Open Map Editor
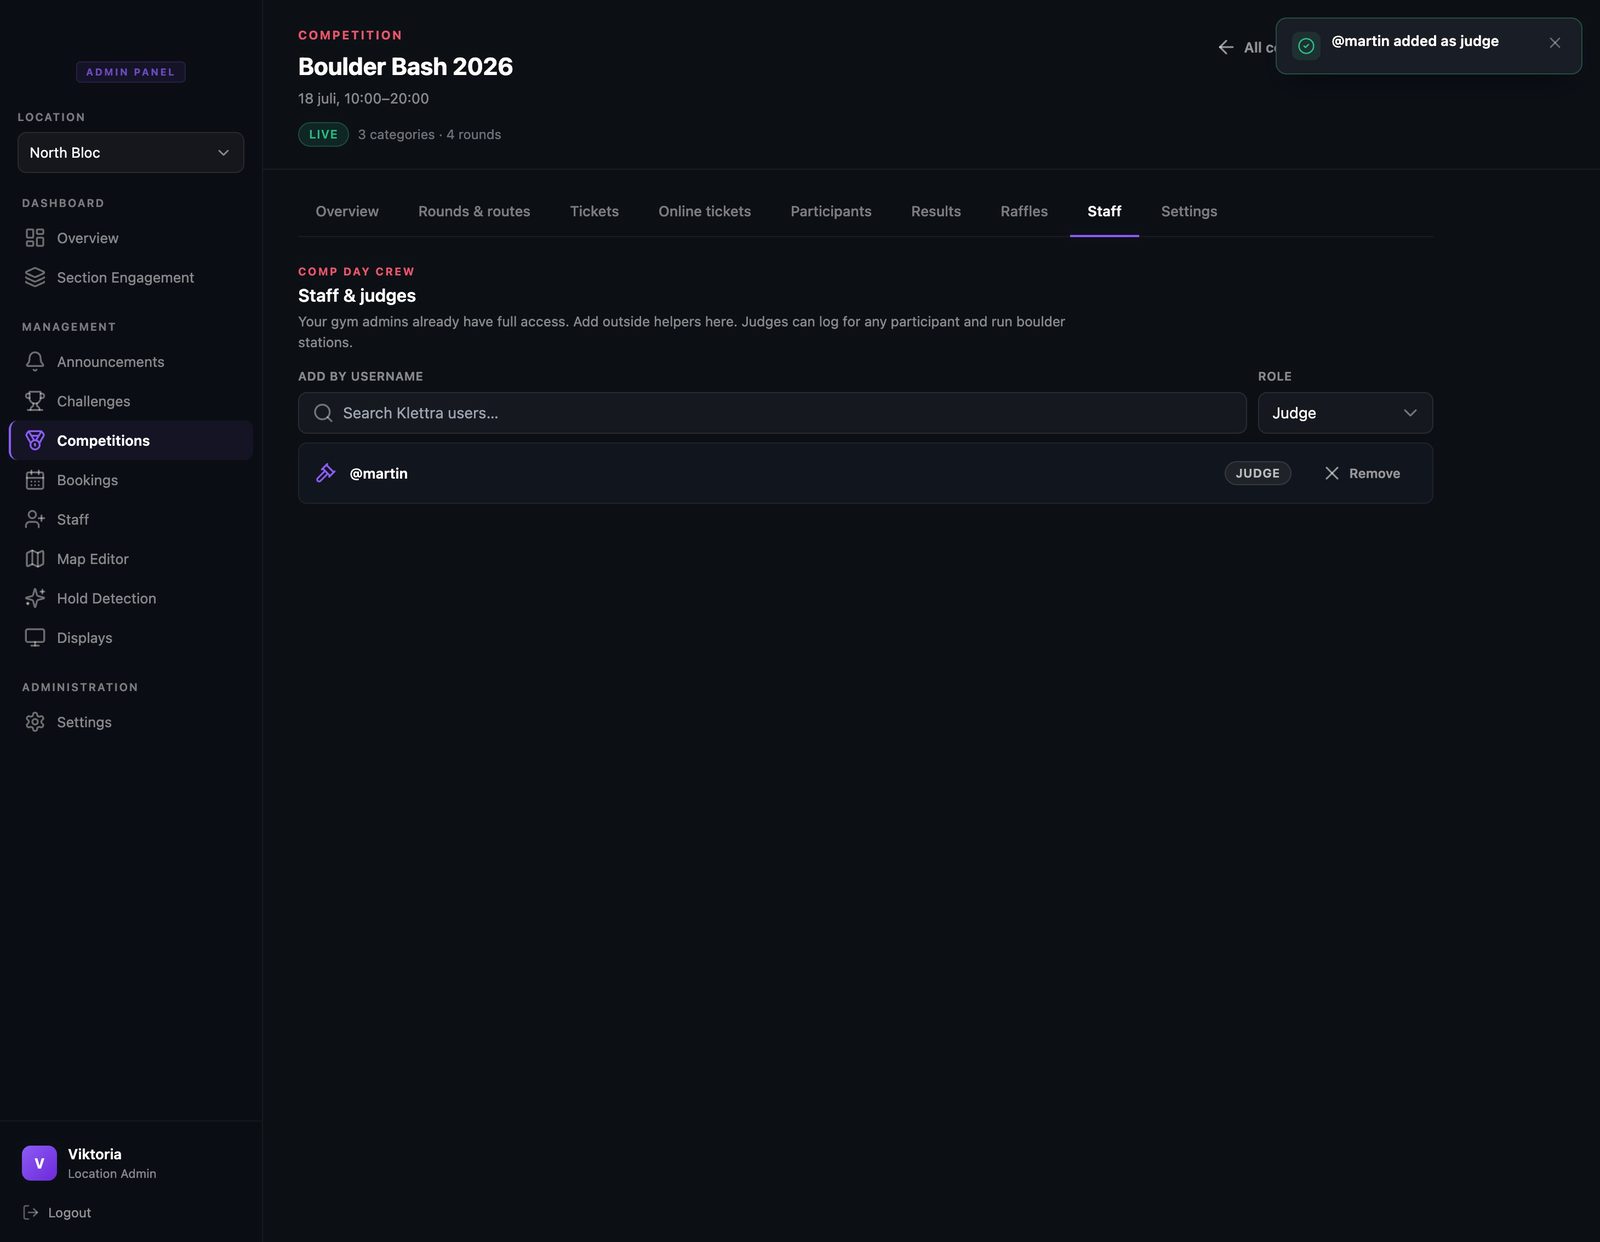The image size is (1600, 1242). click(131, 559)
